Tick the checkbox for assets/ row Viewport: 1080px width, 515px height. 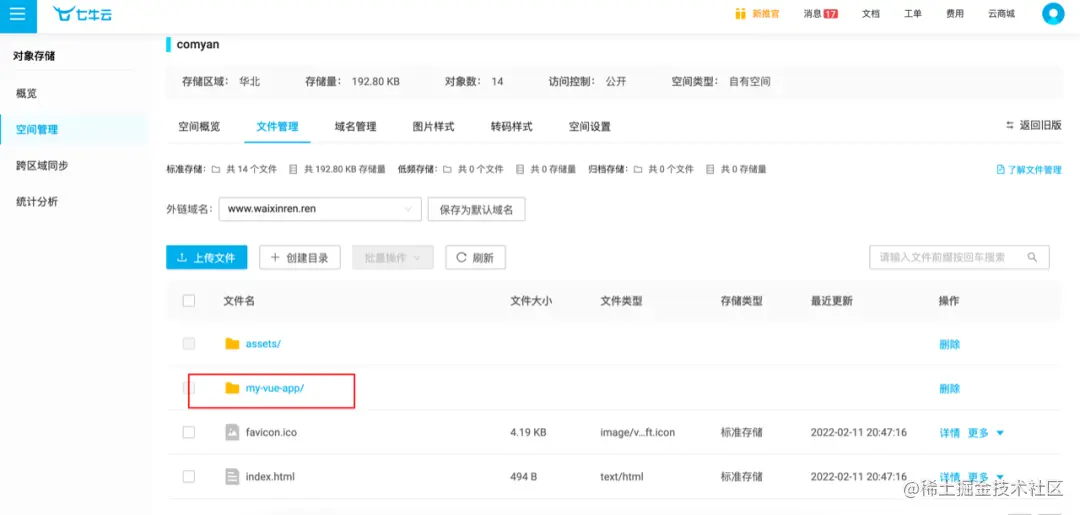click(189, 344)
